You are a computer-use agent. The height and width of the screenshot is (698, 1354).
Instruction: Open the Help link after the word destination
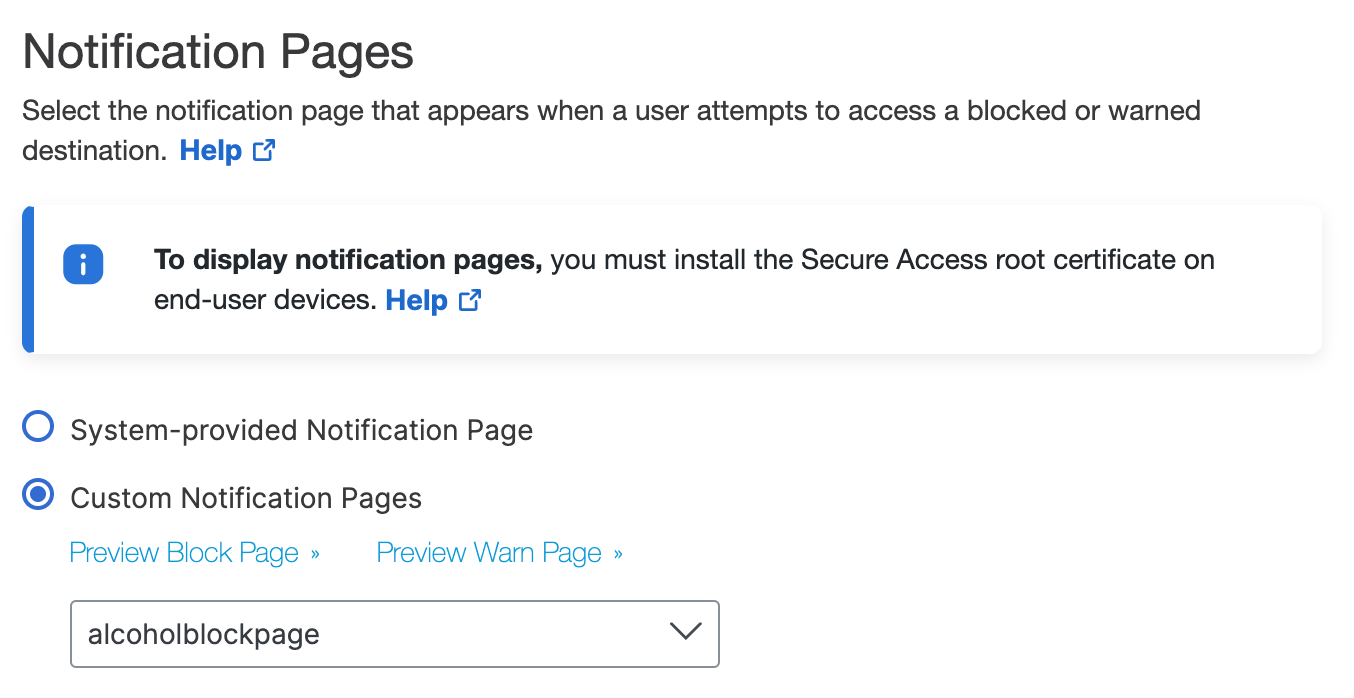[211, 151]
